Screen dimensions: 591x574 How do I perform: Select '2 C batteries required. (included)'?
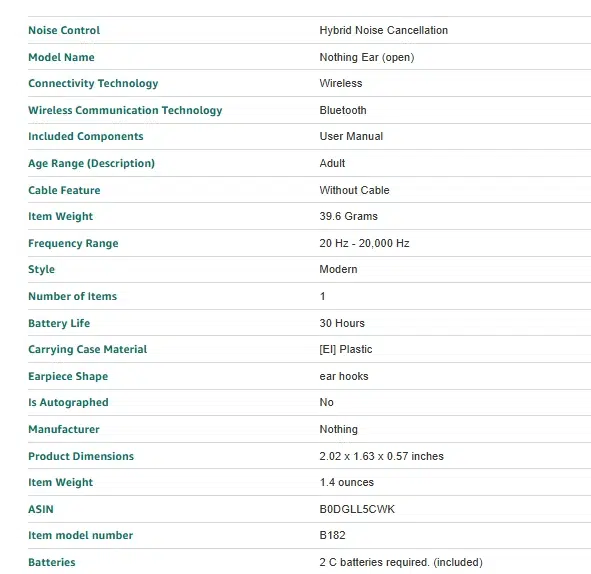pos(401,563)
